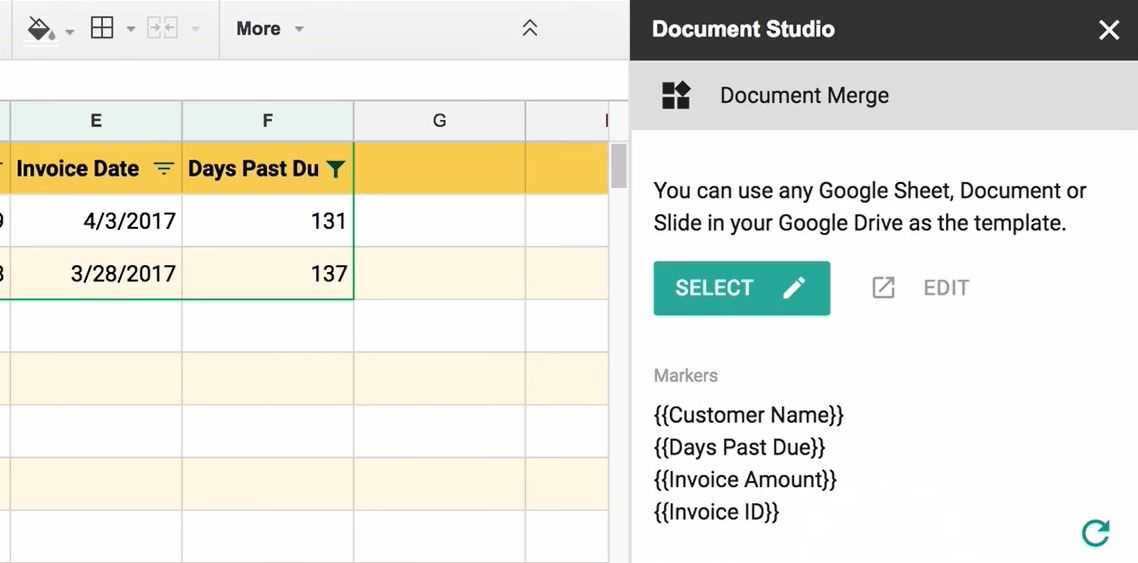Screen dimensions: 1138x563
Task: Expand the fill color dropdown arrow
Action: click(70, 31)
